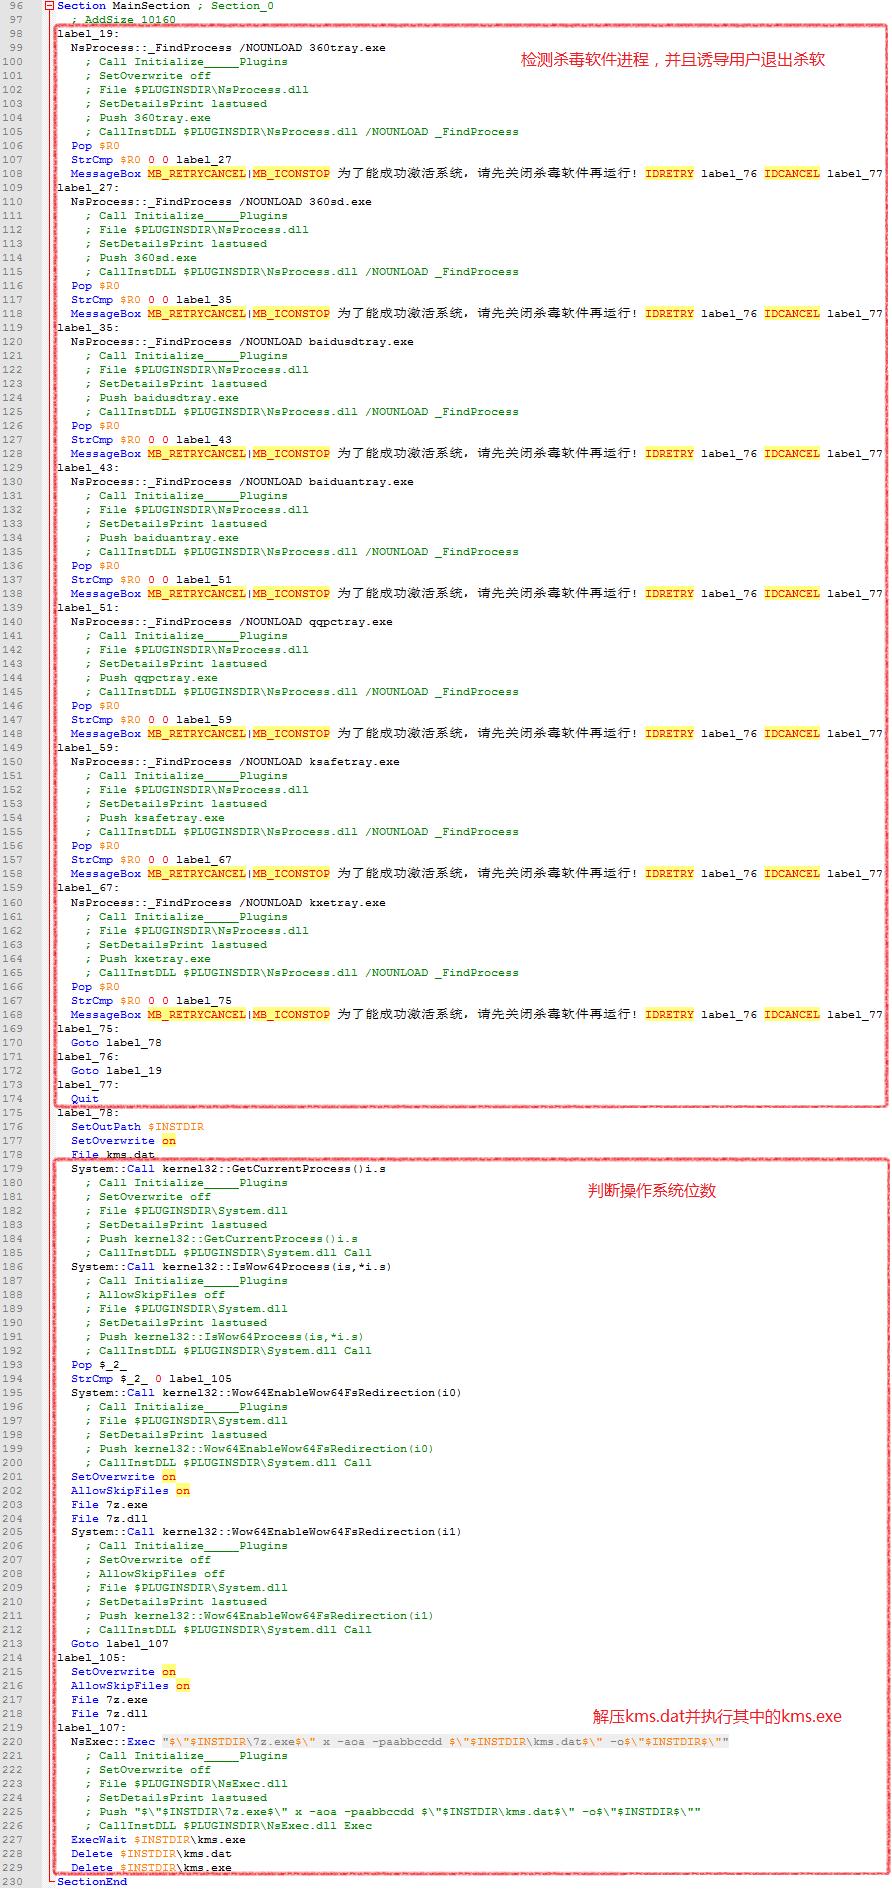Click the _FindProcess /NOUNLOAD qqpctray.exe line
Viewport: 892px width, 1889px height.
232,622
